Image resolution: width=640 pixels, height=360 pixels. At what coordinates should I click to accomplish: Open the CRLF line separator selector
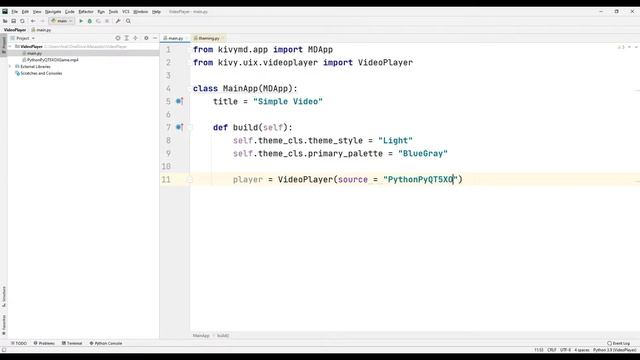(x=551, y=350)
